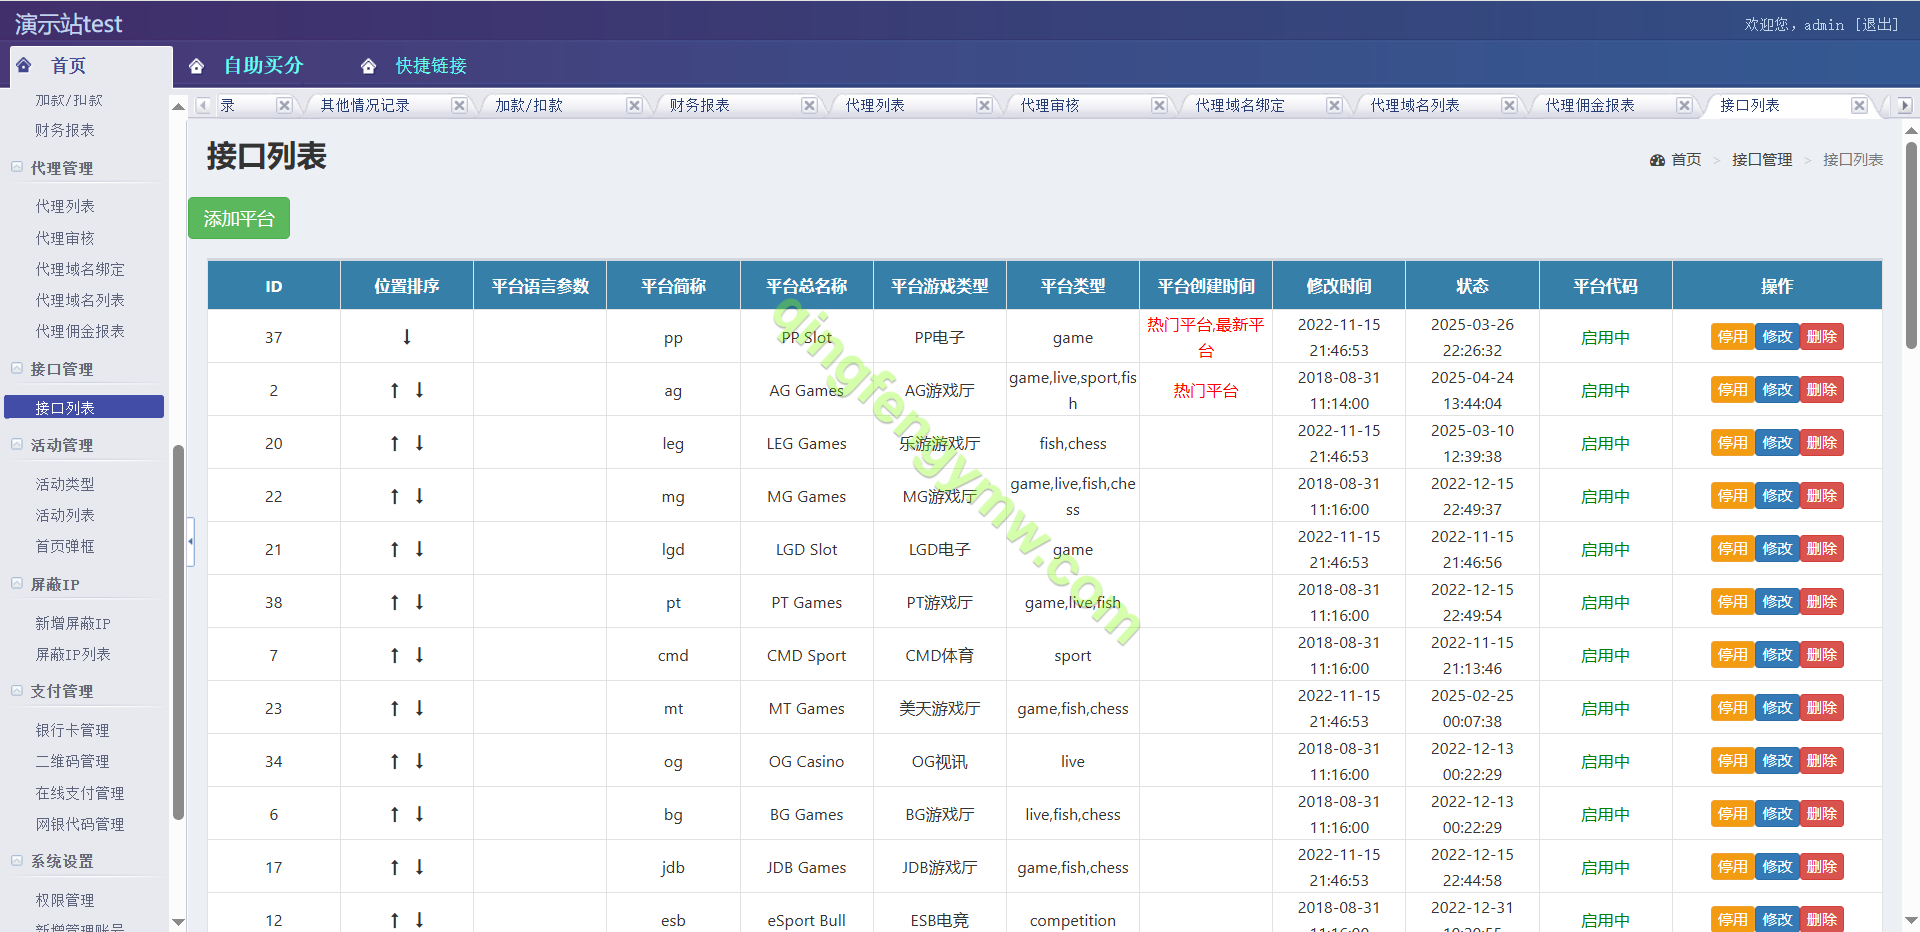Disable the PP Slot platform via 停用

pos(1732,337)
